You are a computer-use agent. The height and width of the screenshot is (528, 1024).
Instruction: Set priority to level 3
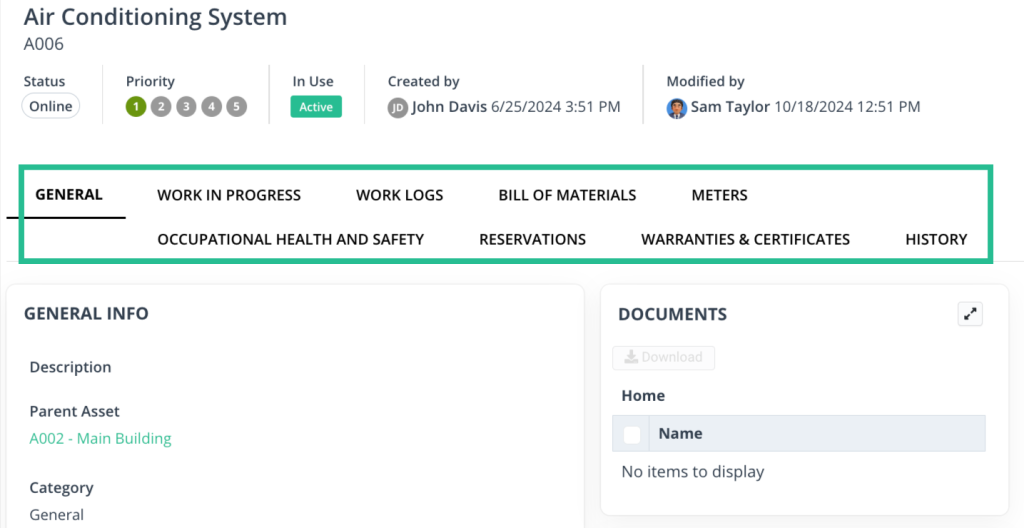click(x=186, y=107)
